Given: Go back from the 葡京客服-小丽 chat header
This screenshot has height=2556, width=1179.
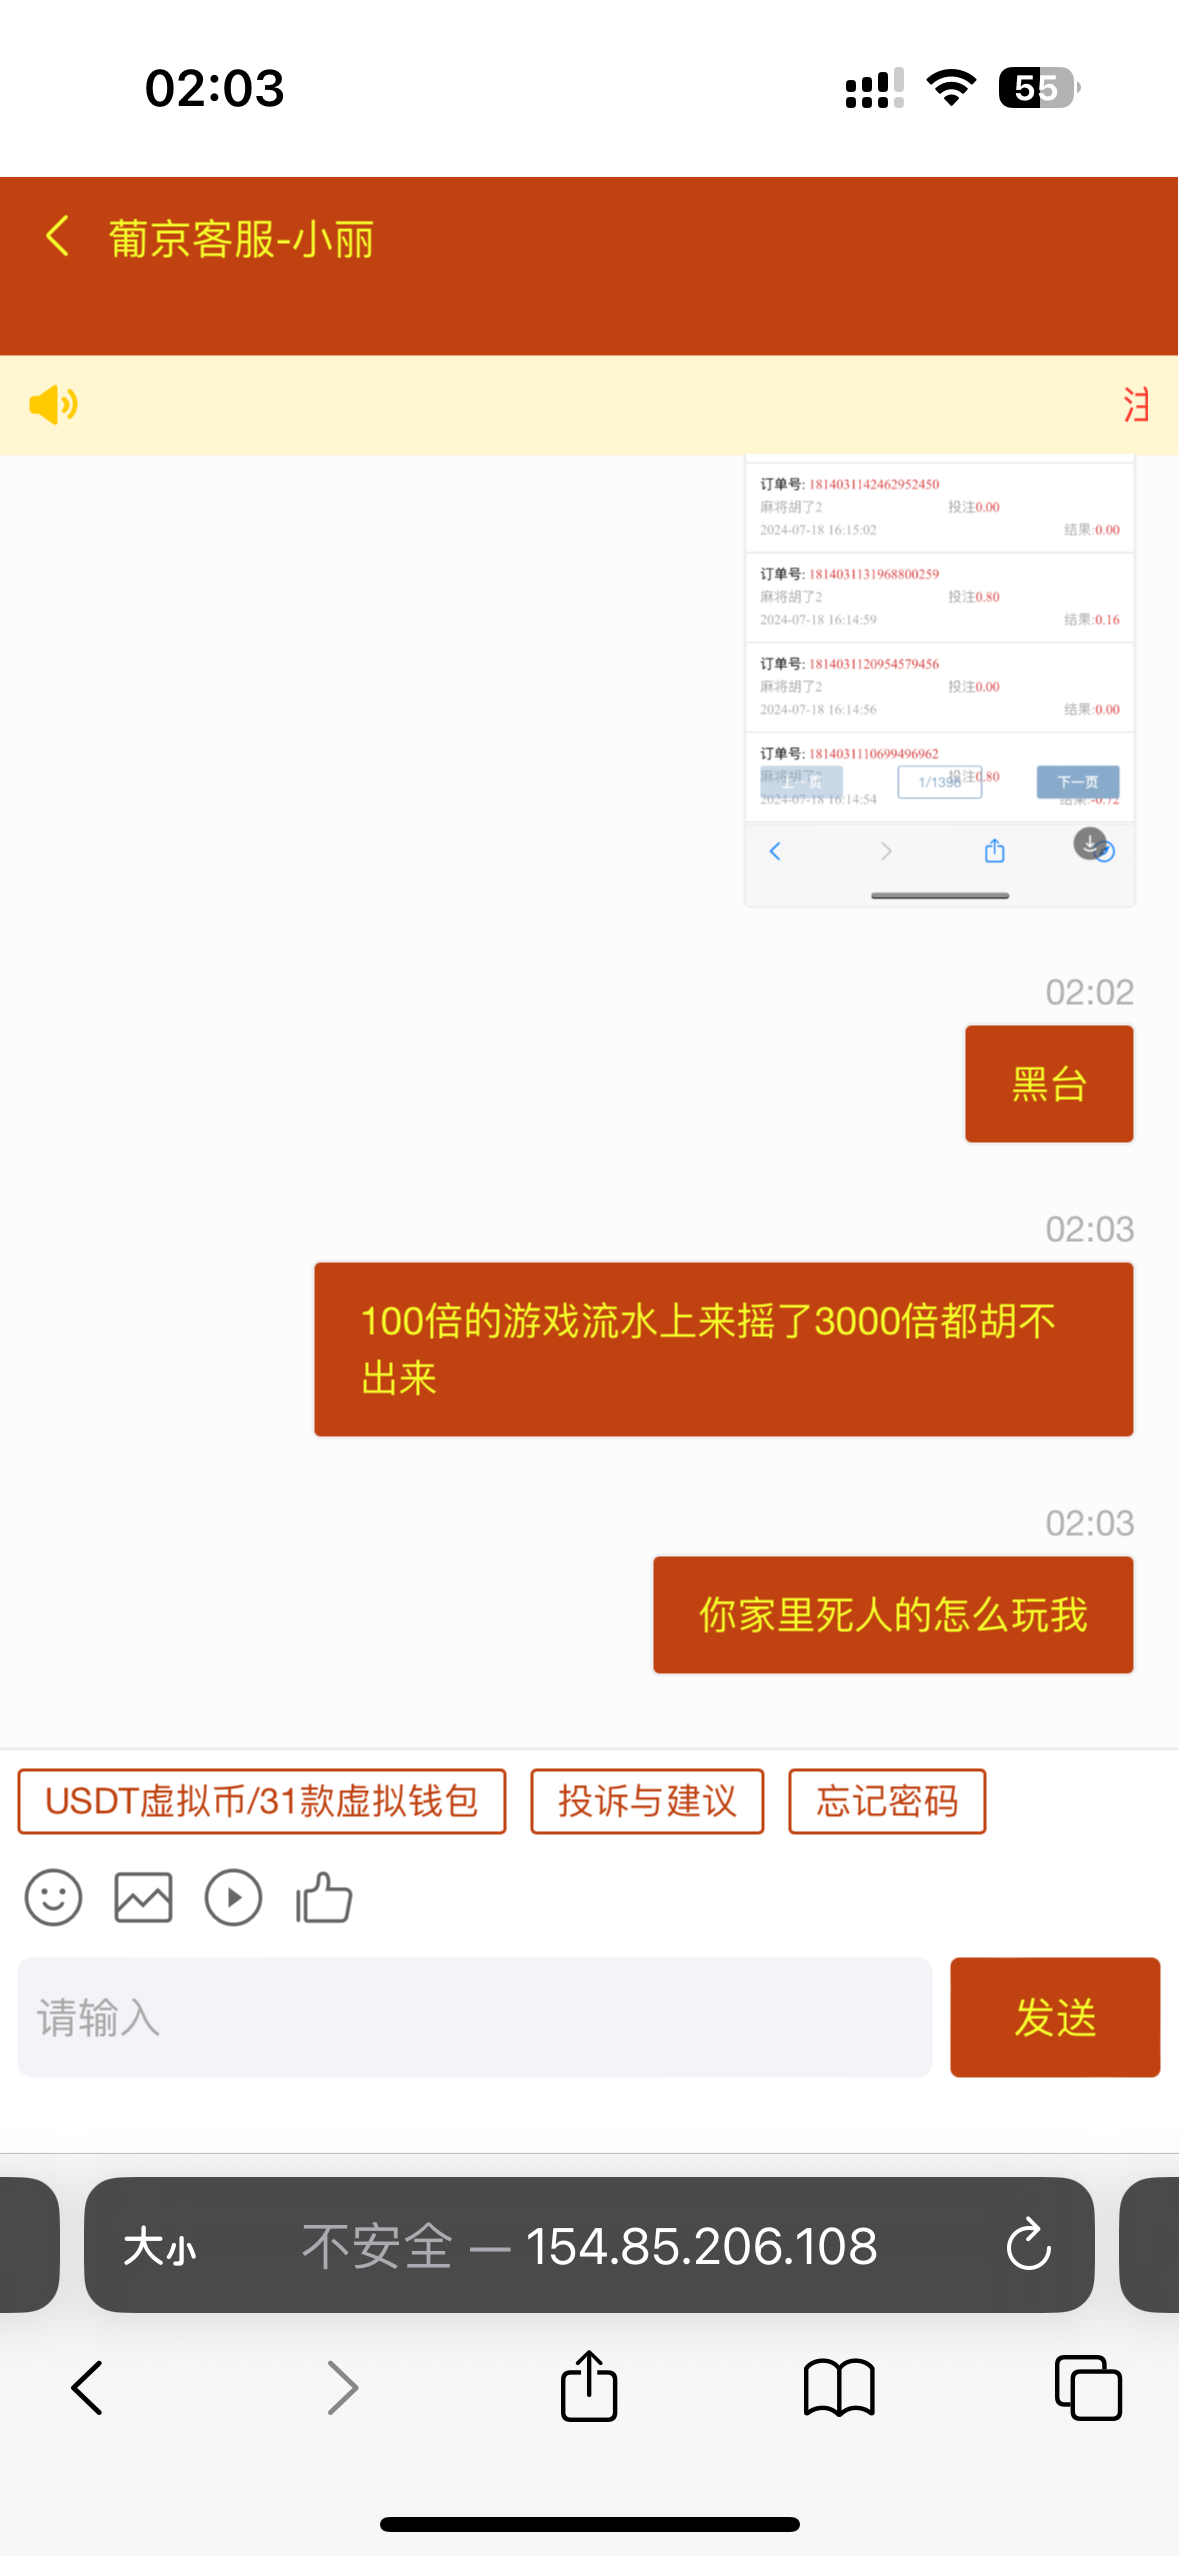Looking at the screenshot, I should click(58, 237).
